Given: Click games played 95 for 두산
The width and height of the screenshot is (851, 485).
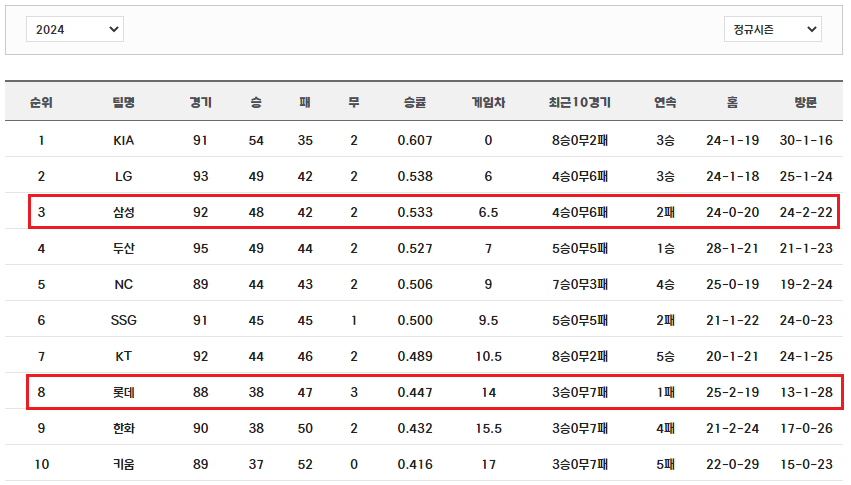Looking at the screenshot, I should tap(200, 248).
